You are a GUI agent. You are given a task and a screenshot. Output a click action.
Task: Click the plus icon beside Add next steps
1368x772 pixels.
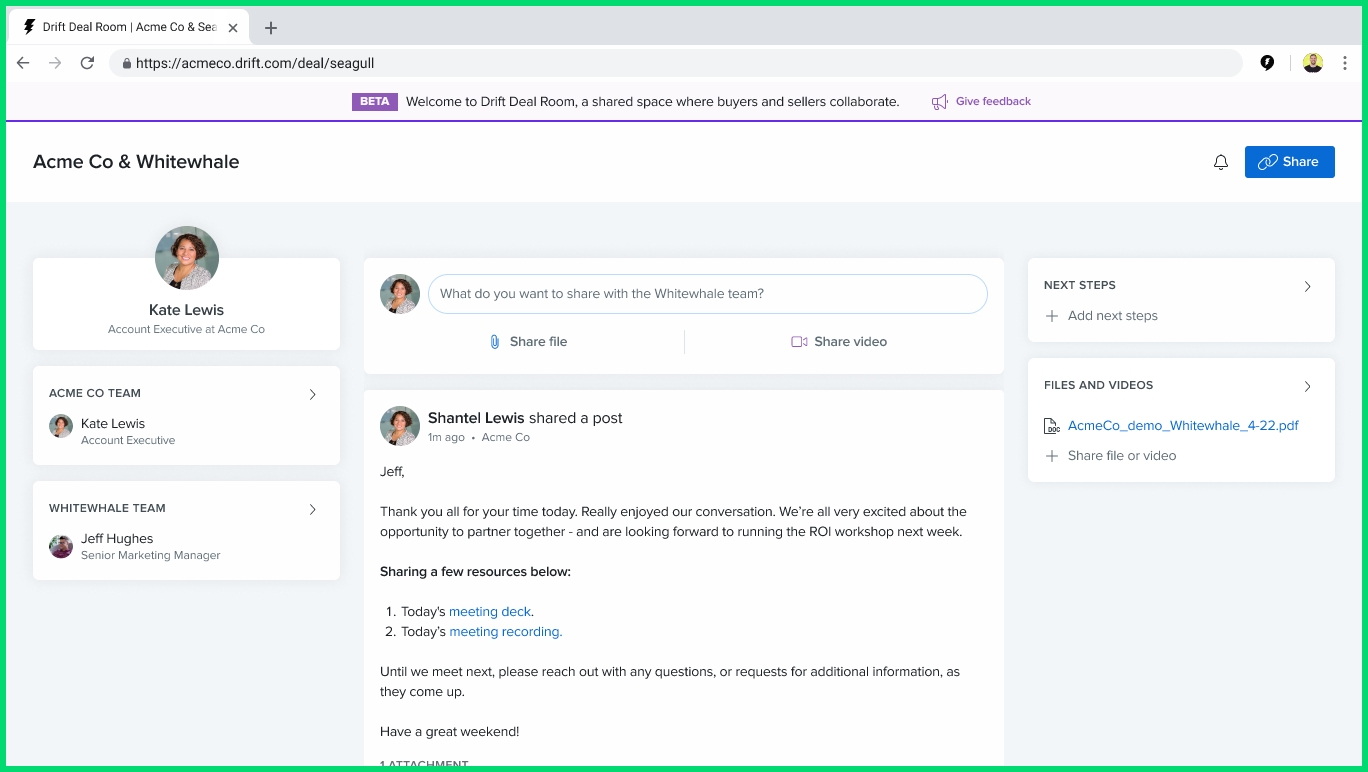point(1052,316)
